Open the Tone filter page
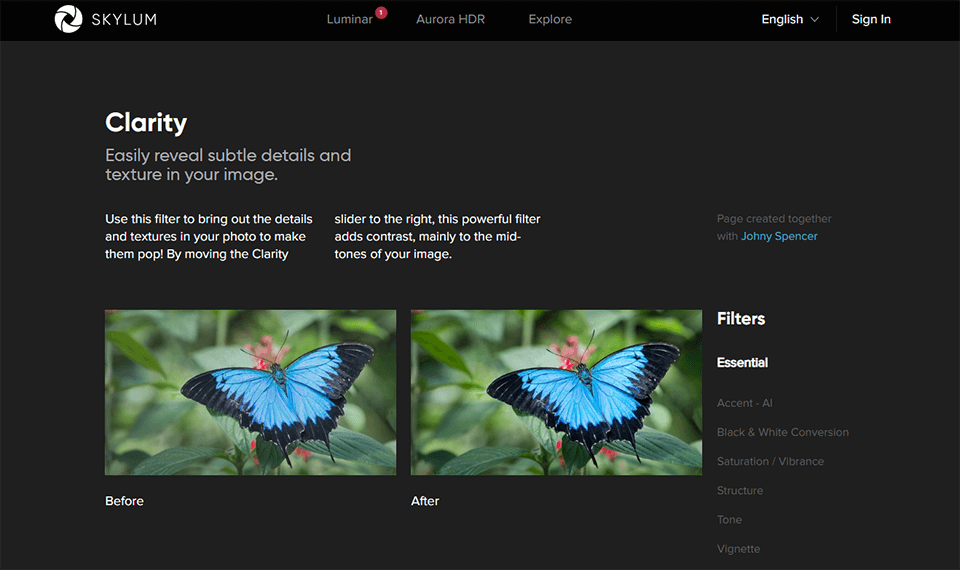This screenshot has height=570, width=960. (x=729, y=520)
